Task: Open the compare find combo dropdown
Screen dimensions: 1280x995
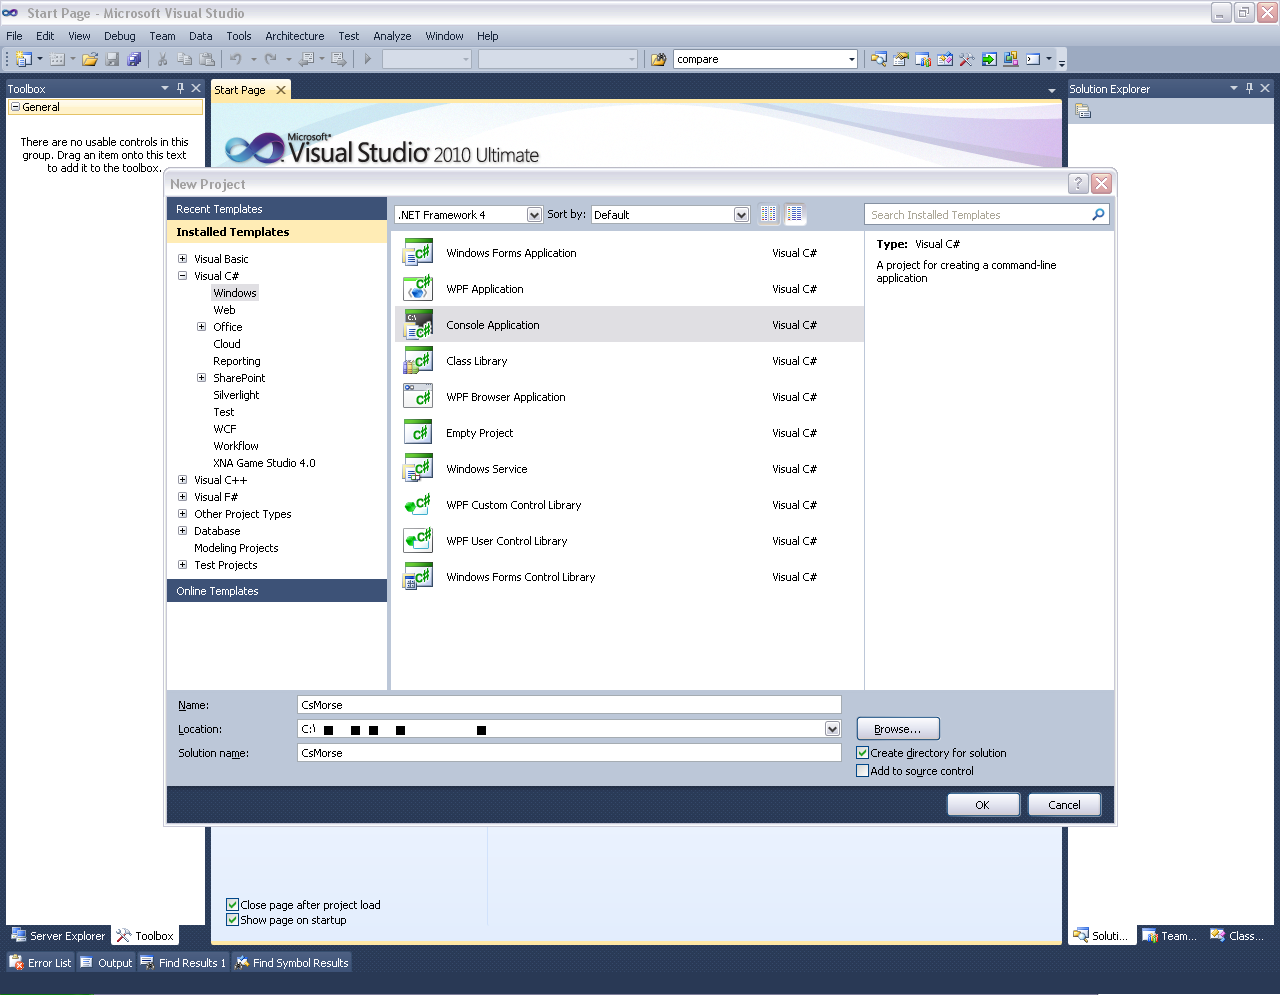Action: point(852,59)
